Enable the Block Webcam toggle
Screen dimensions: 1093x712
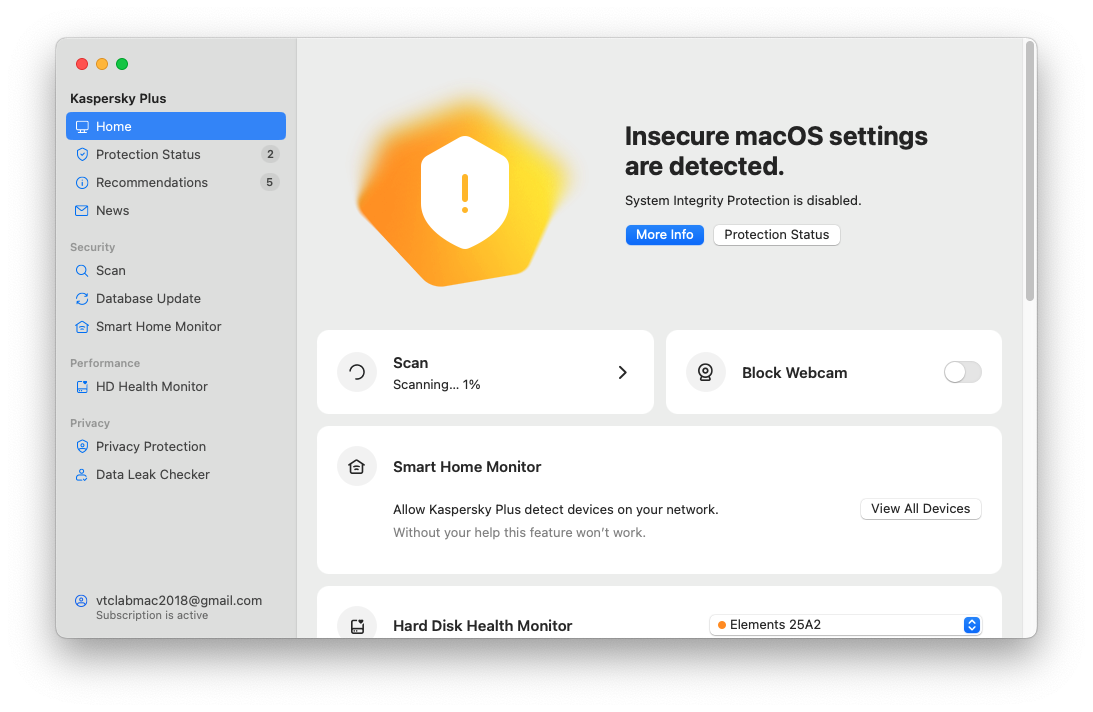[x=962, y=372]
